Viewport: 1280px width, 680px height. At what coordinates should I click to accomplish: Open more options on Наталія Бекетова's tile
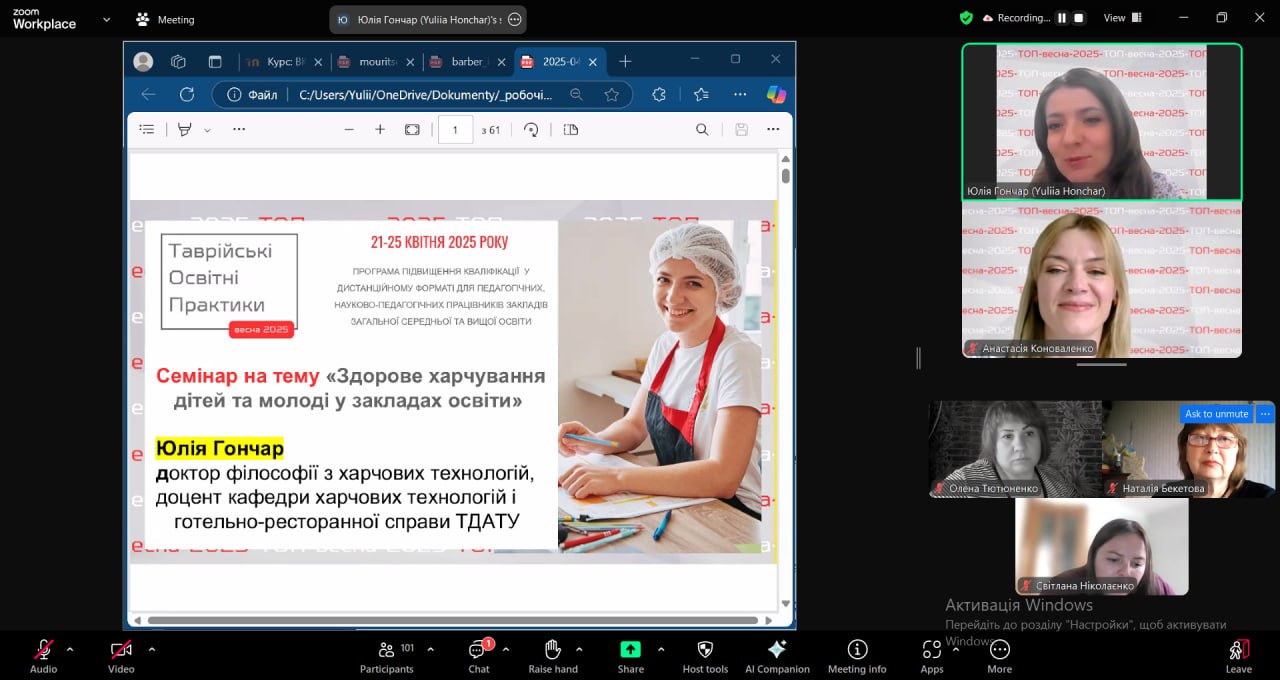tap(1265, 414)
